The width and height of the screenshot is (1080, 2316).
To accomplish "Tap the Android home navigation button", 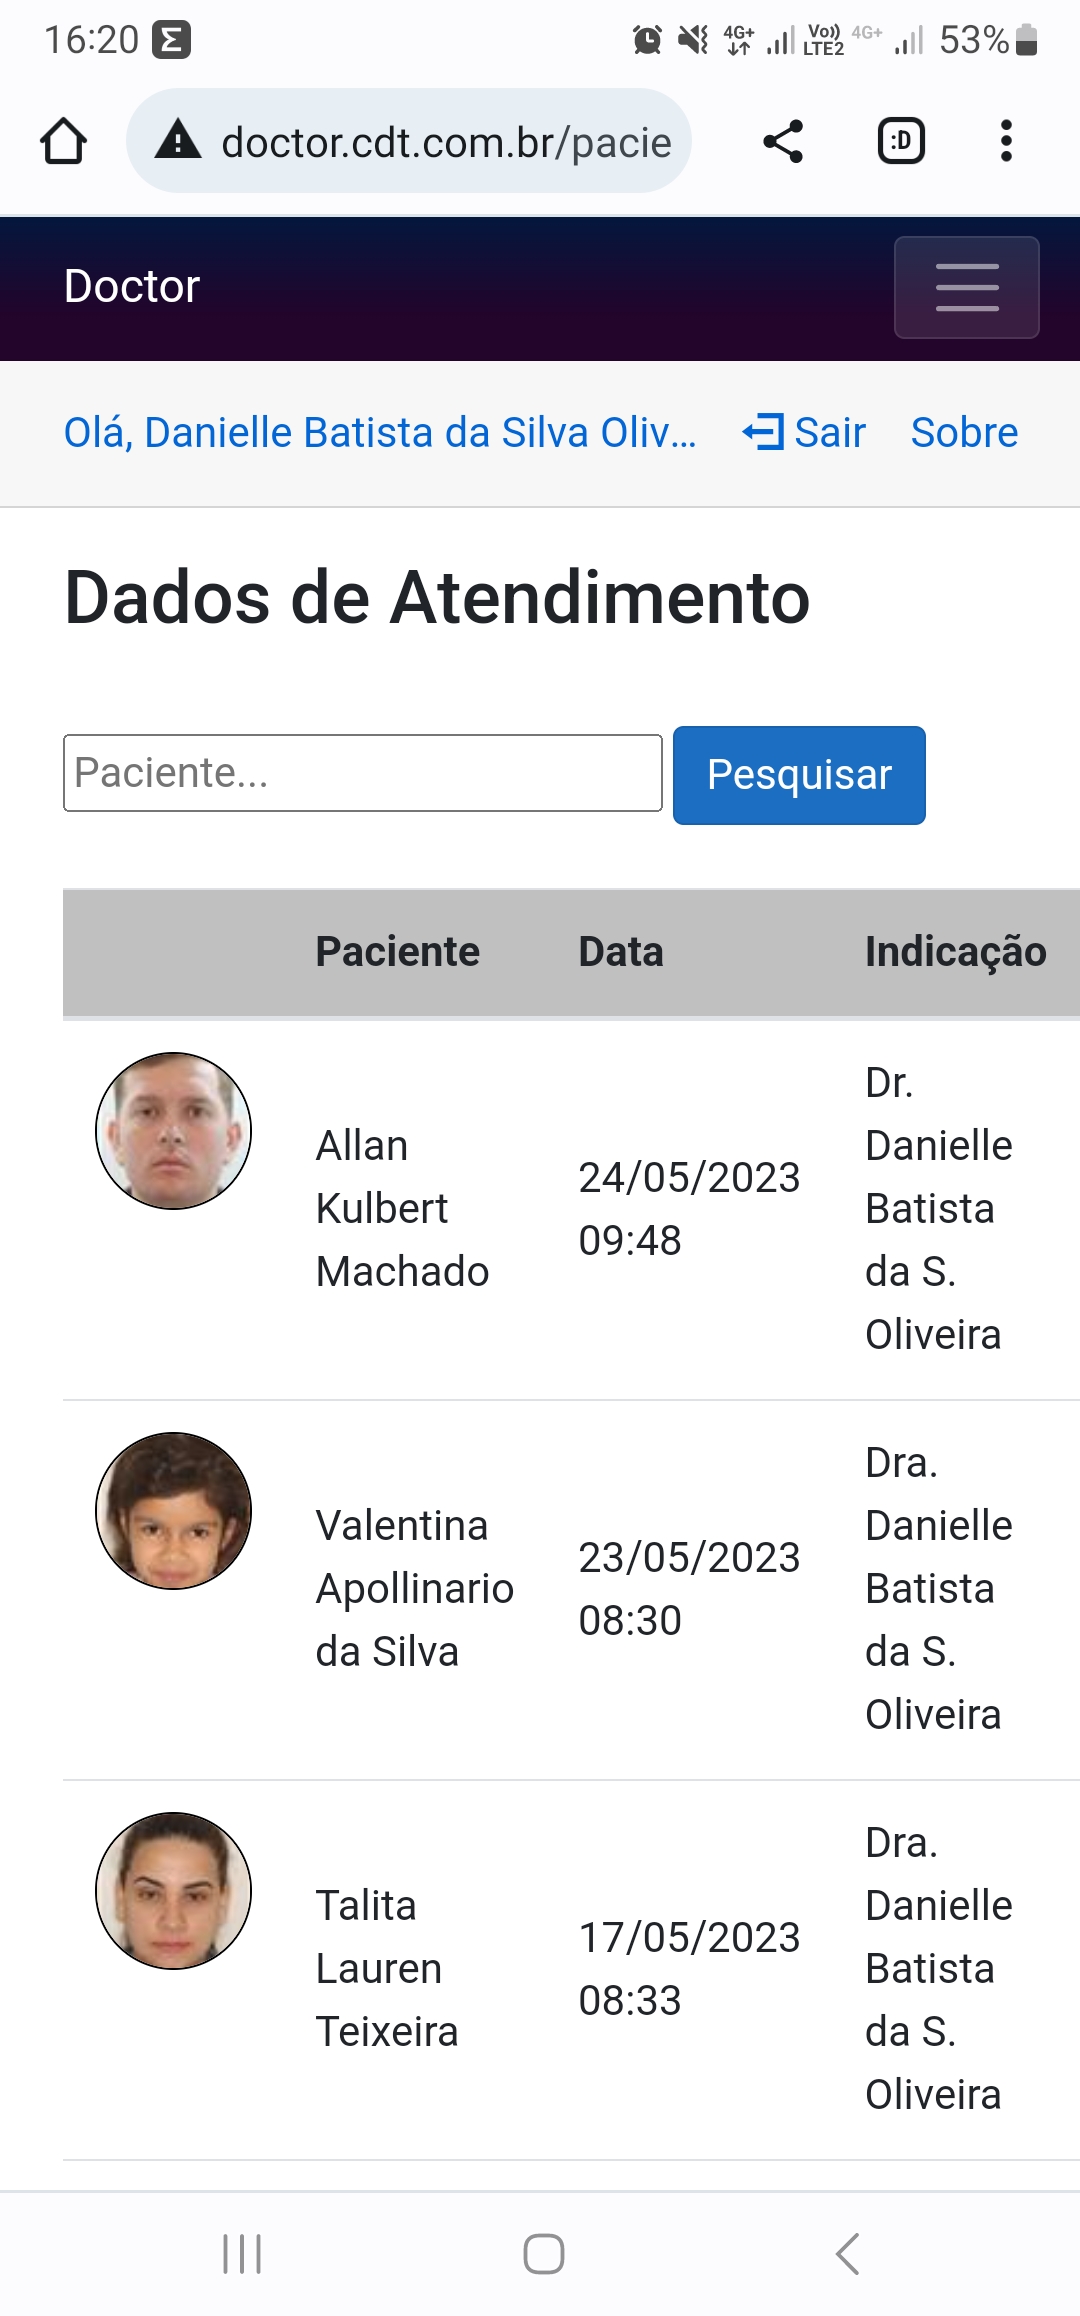I will pyautogui.click(x=544, y=2254).
